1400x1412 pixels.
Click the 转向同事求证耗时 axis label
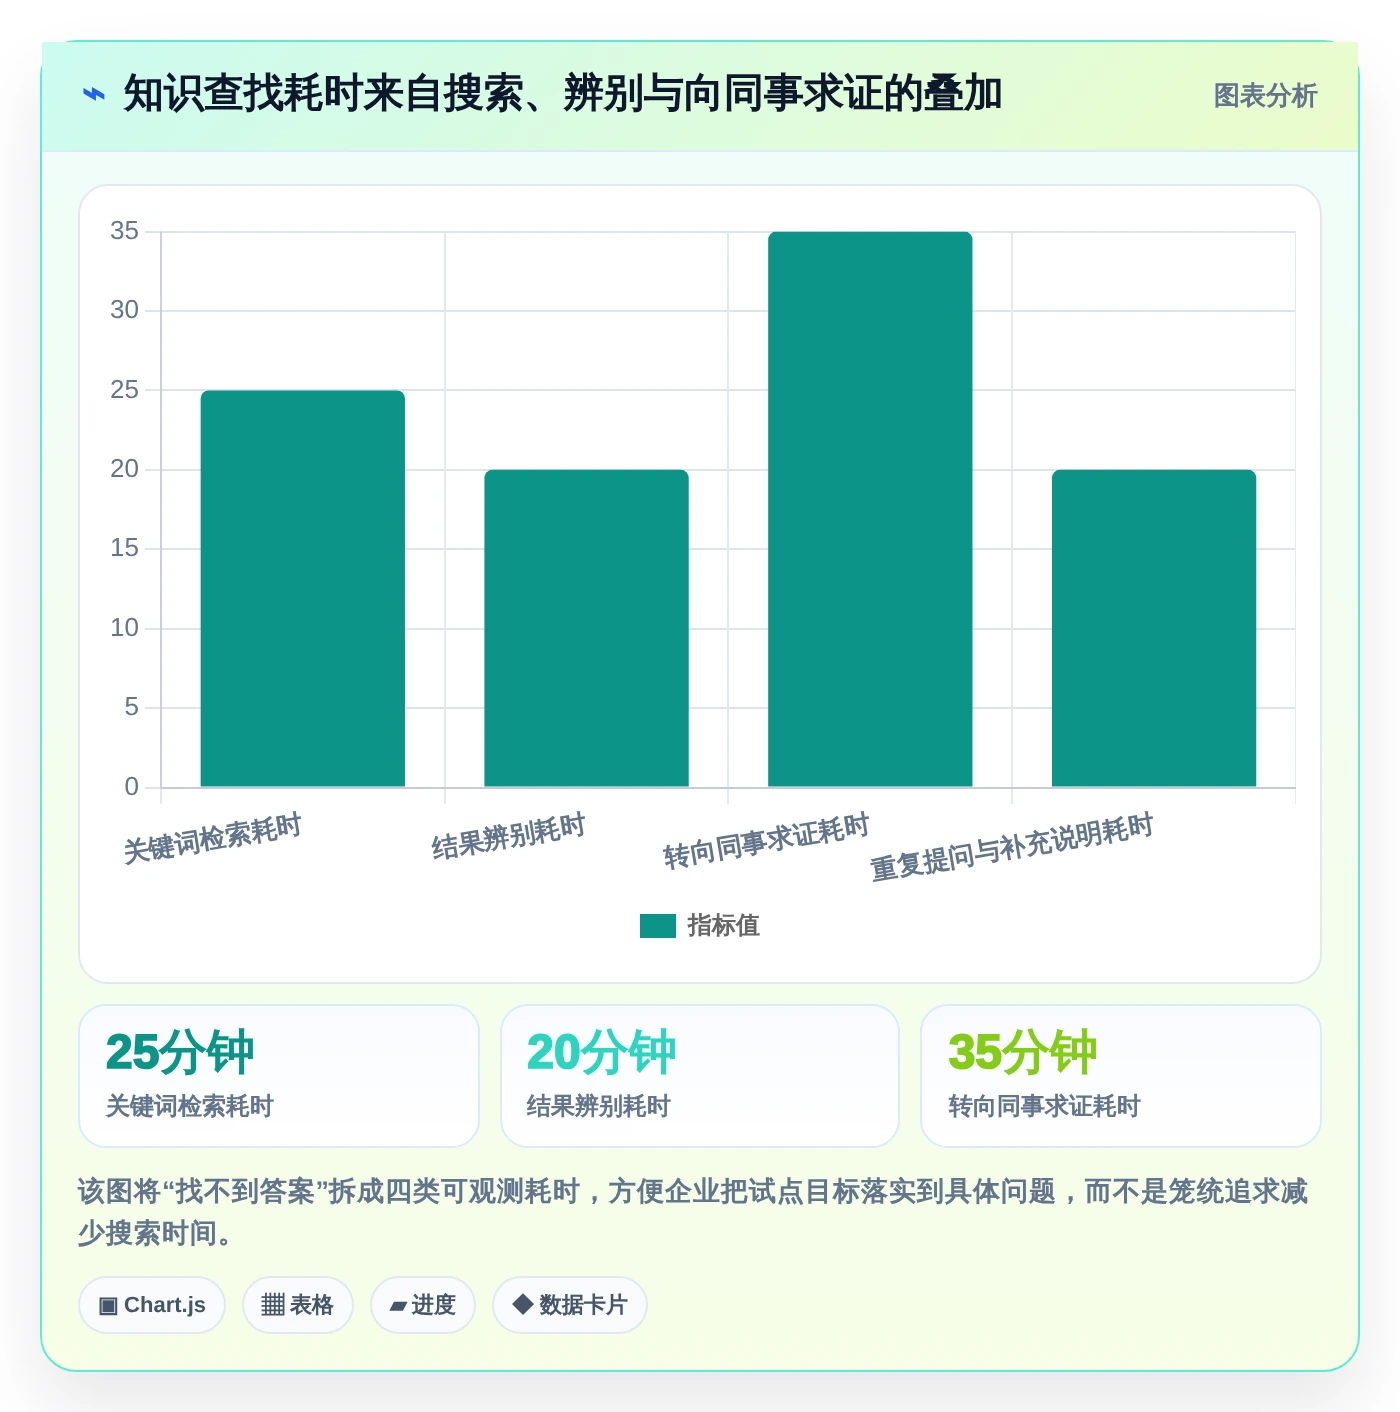(x=767, y=841)
